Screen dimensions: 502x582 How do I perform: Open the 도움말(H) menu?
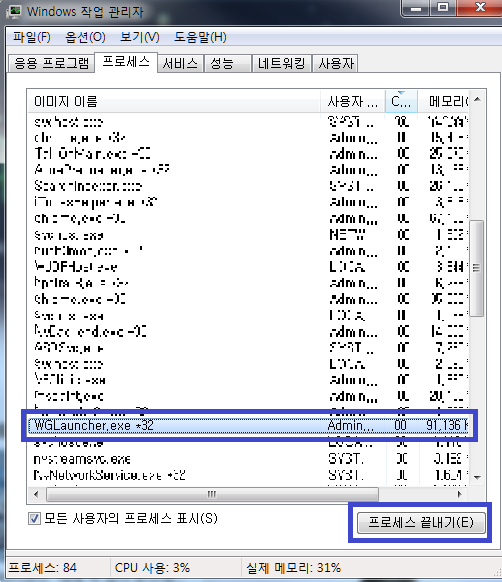tap(200, 37)
